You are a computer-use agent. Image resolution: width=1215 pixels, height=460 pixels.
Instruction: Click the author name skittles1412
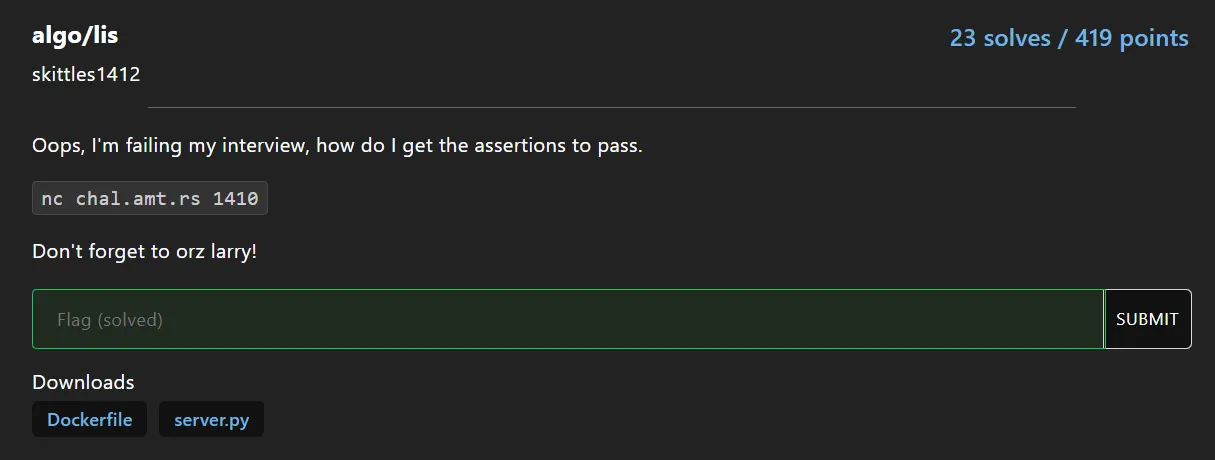86,74
